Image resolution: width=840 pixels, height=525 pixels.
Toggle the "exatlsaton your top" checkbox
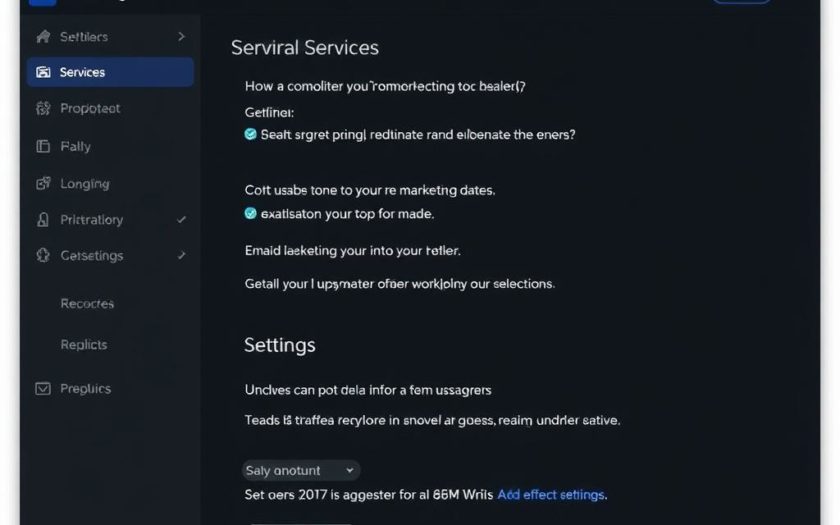coord(251,213)
